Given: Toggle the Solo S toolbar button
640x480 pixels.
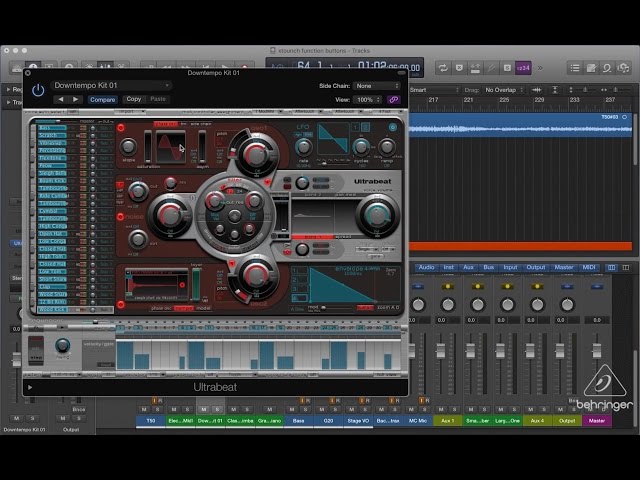Looking at the screenshot, I should click(507, 68).
